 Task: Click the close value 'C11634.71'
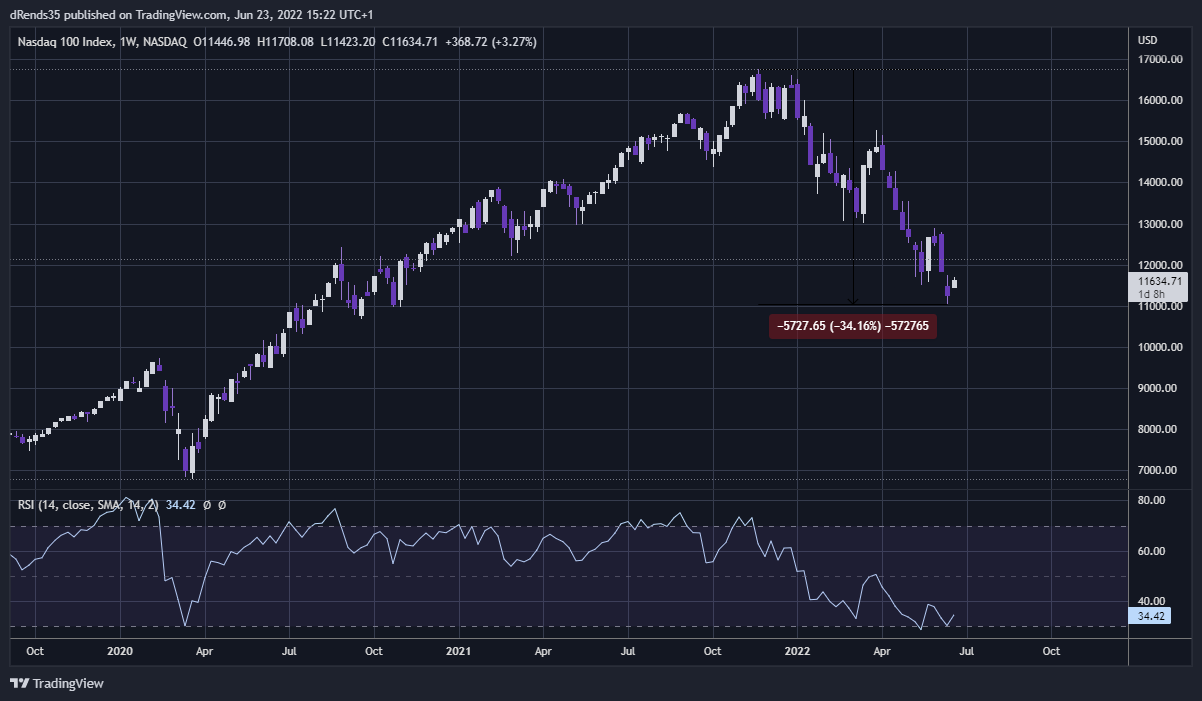(x=412, y=42)
